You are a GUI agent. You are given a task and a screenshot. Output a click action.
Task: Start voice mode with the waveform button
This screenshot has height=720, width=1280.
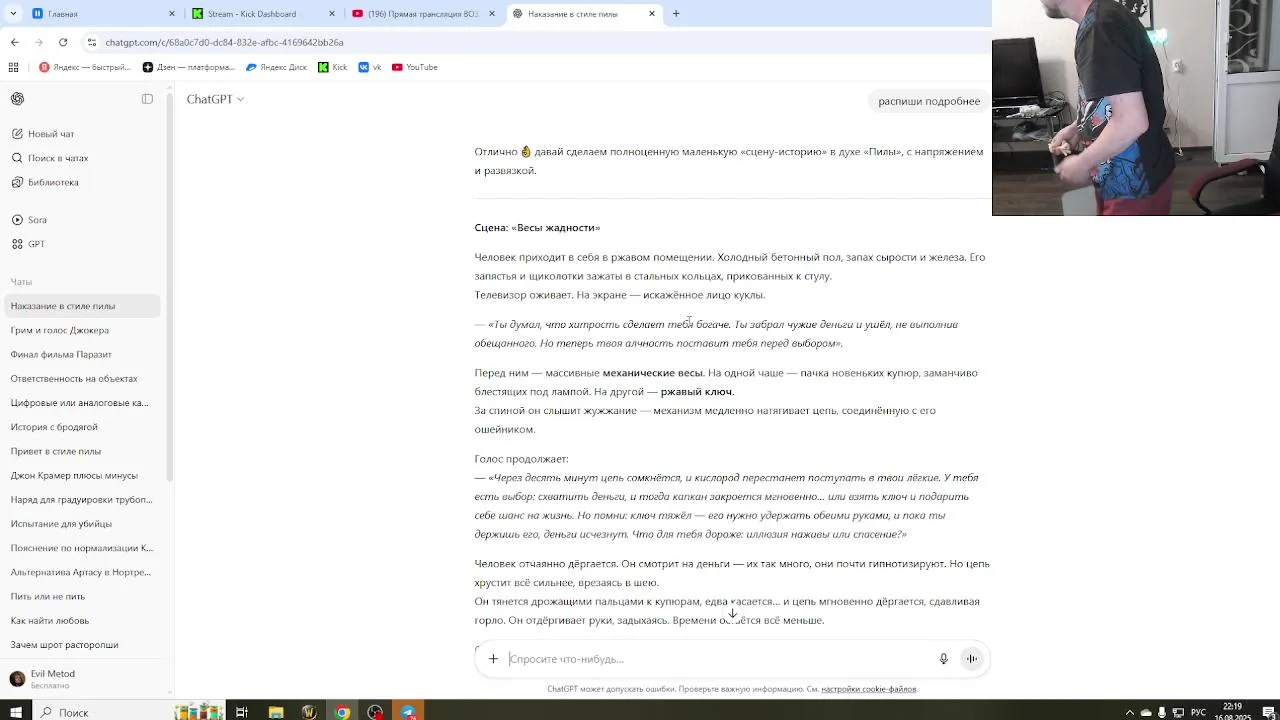click(972, 659)
